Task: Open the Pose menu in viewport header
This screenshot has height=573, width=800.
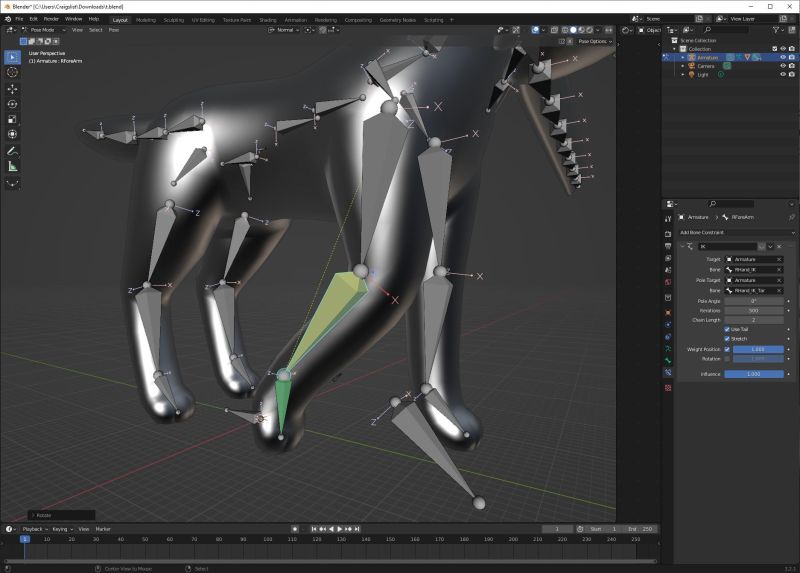Action: coord(114,30)
